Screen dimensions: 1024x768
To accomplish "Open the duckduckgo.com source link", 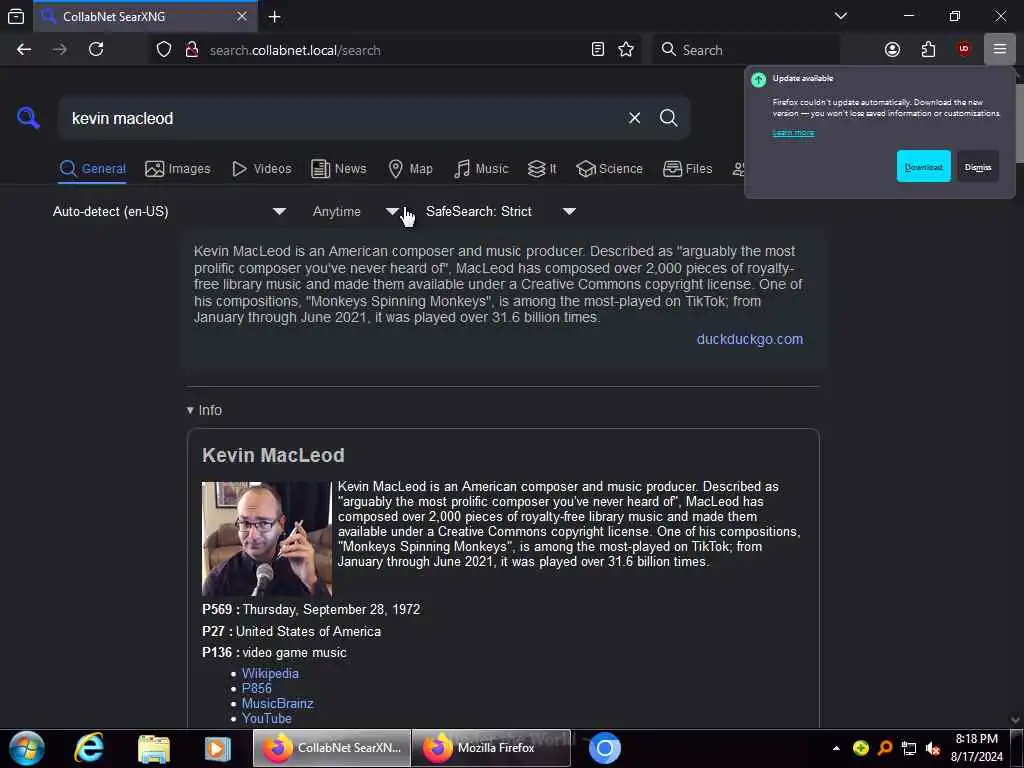I will 750,339.
